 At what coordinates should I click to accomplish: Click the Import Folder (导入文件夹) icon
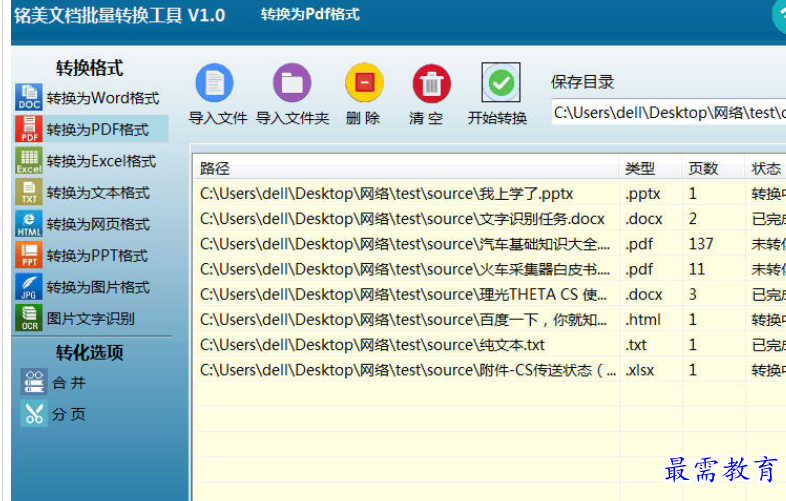tap(292, 83)
